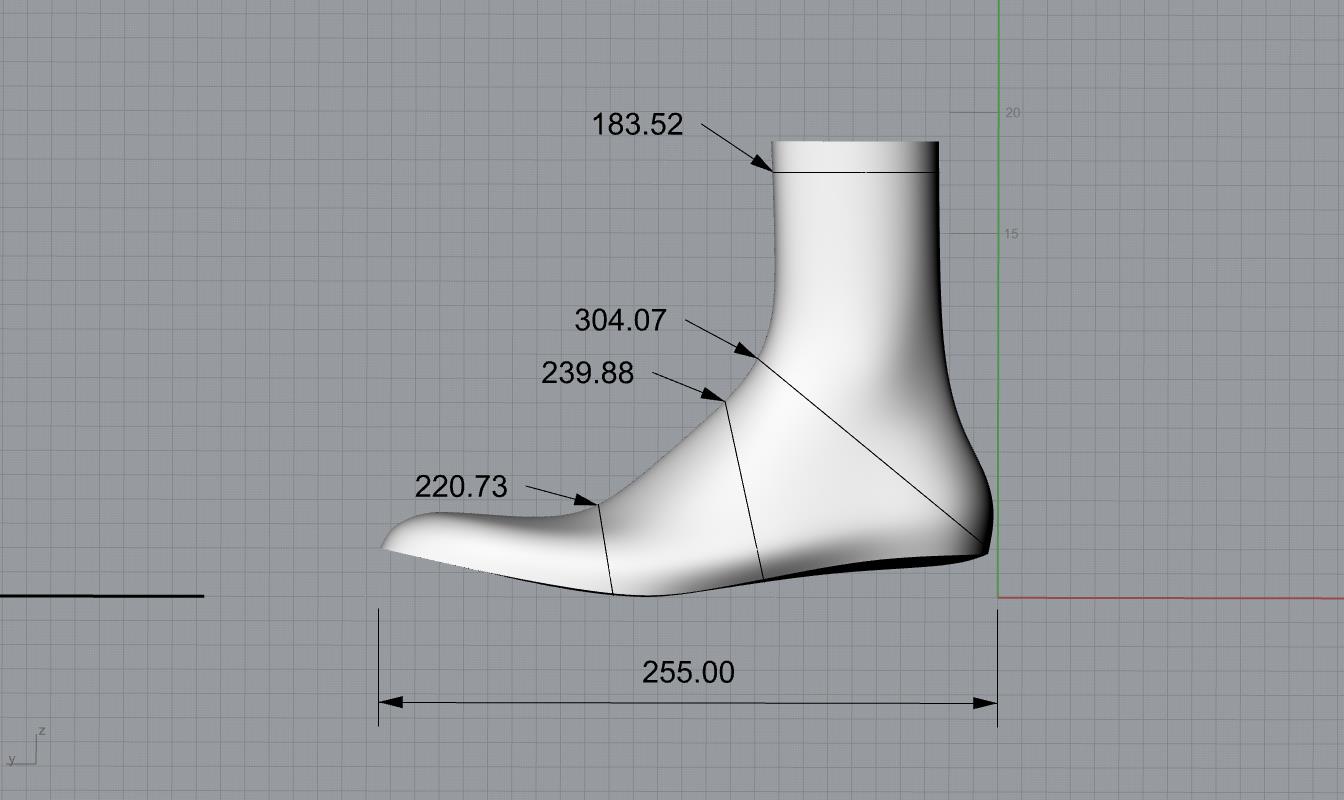Select the 255.00 dimension's horizontal arrow line
Image resolution: width=1344 pixels, height=800 pixels.
(688, 702)
